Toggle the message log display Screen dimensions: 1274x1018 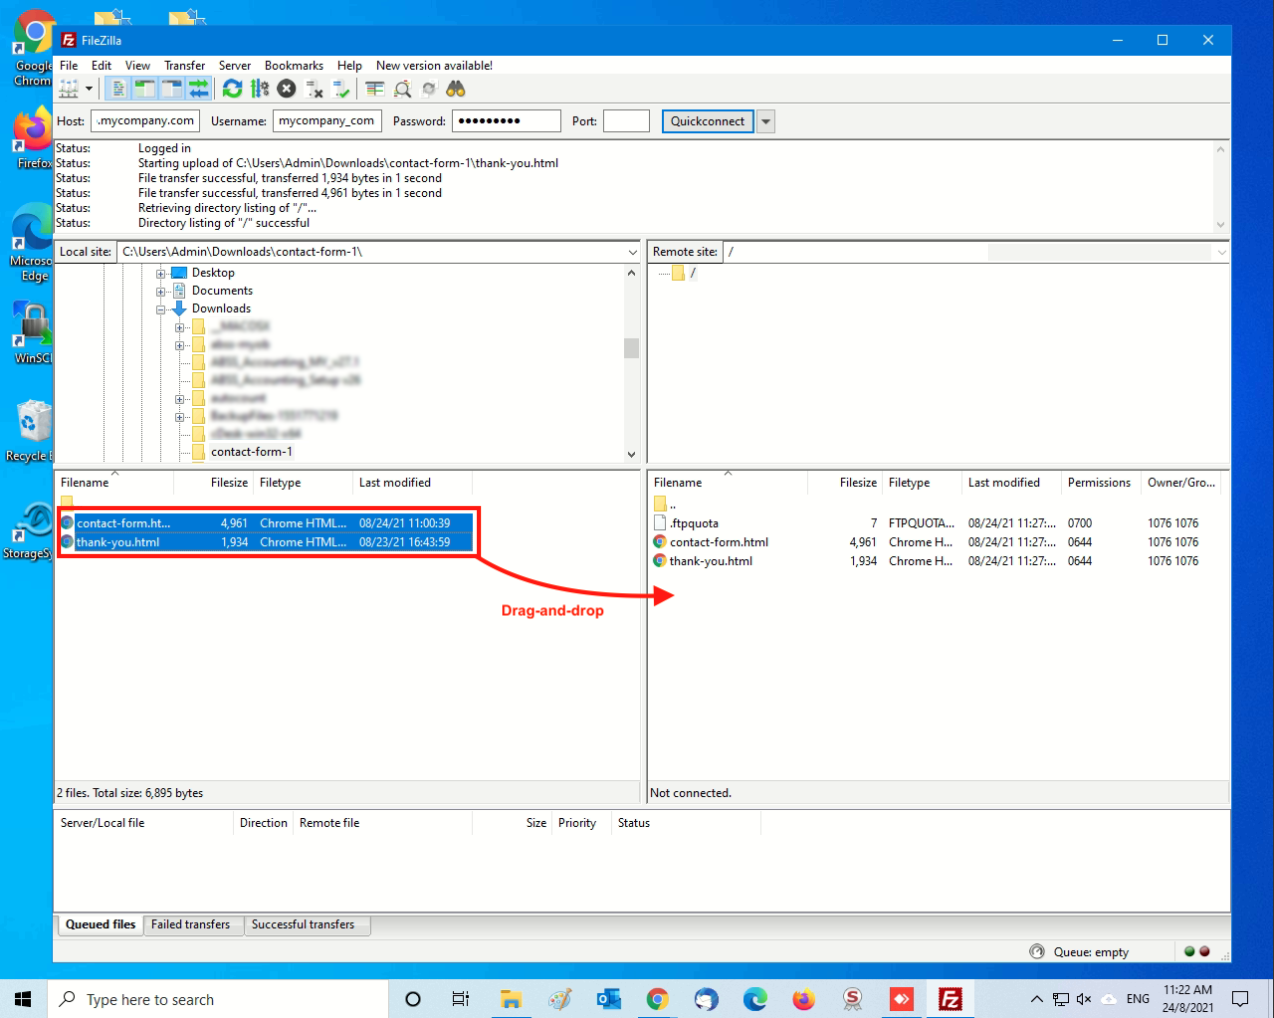[118, 89]
